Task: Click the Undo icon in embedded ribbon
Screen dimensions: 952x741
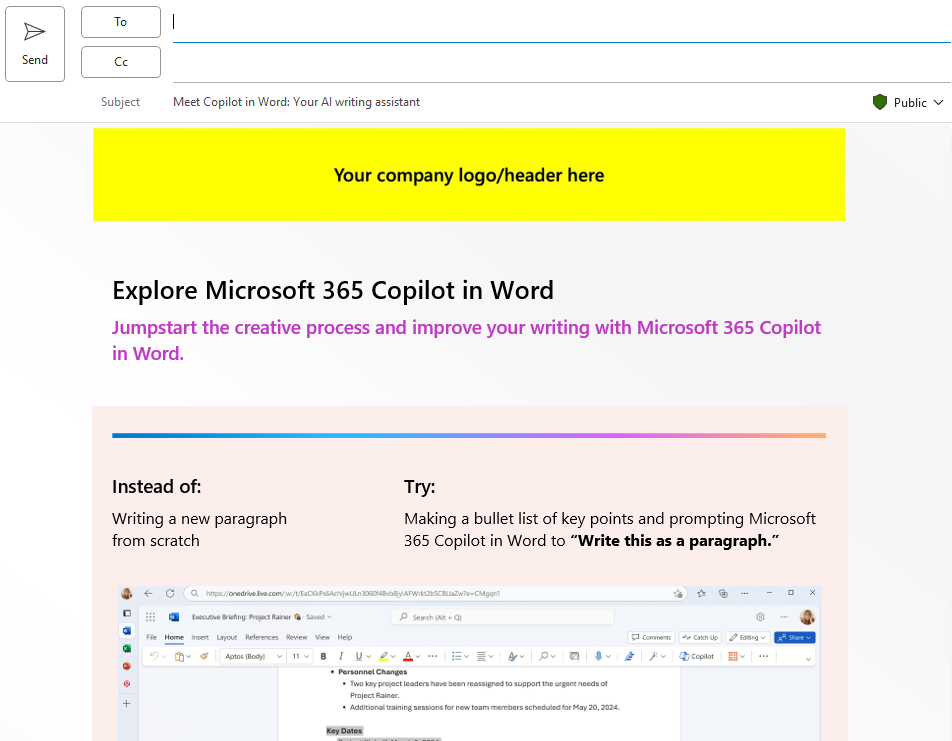Action: coord(154,656)
